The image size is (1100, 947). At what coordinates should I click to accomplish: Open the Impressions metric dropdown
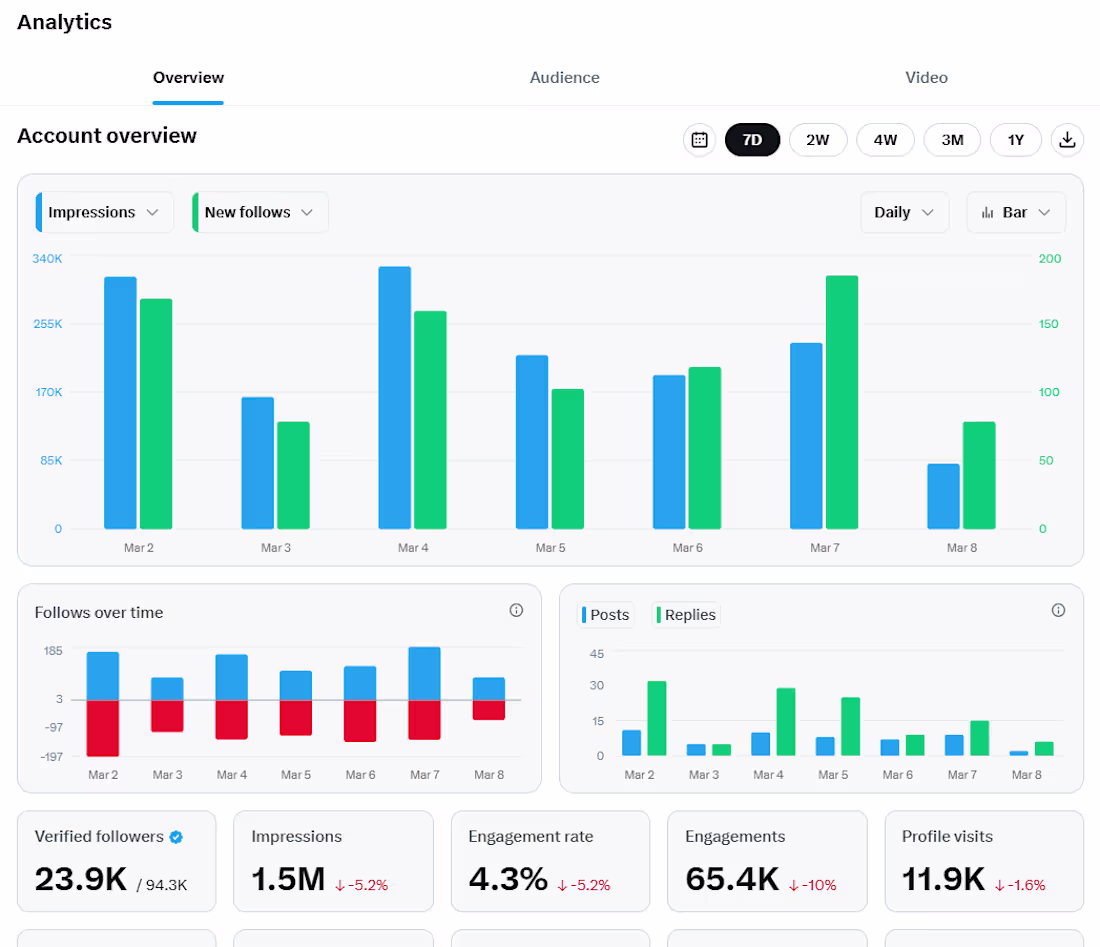105,213
